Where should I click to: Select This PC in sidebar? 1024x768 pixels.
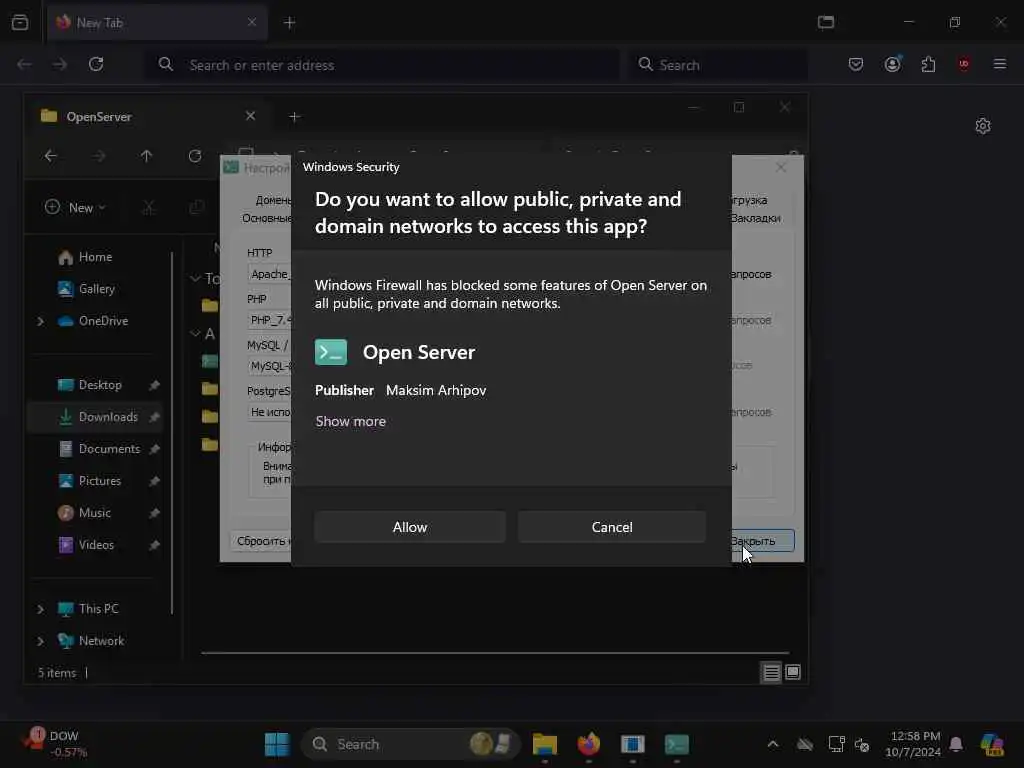[99, 609]
